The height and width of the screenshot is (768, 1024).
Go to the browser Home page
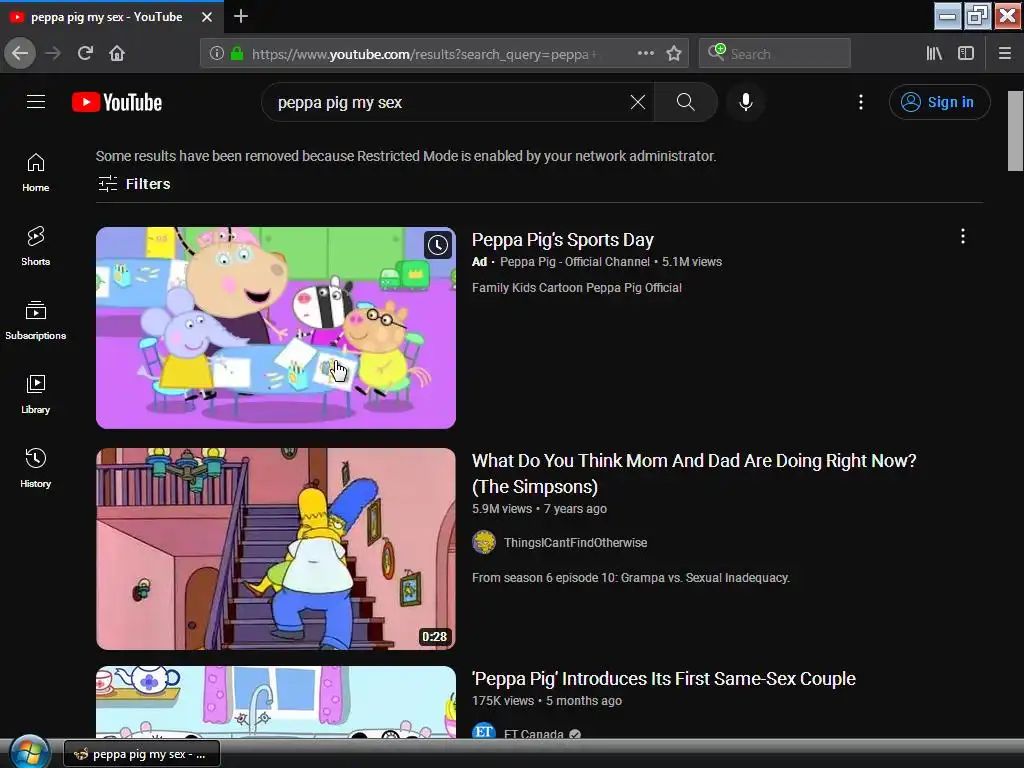(117, 53)
